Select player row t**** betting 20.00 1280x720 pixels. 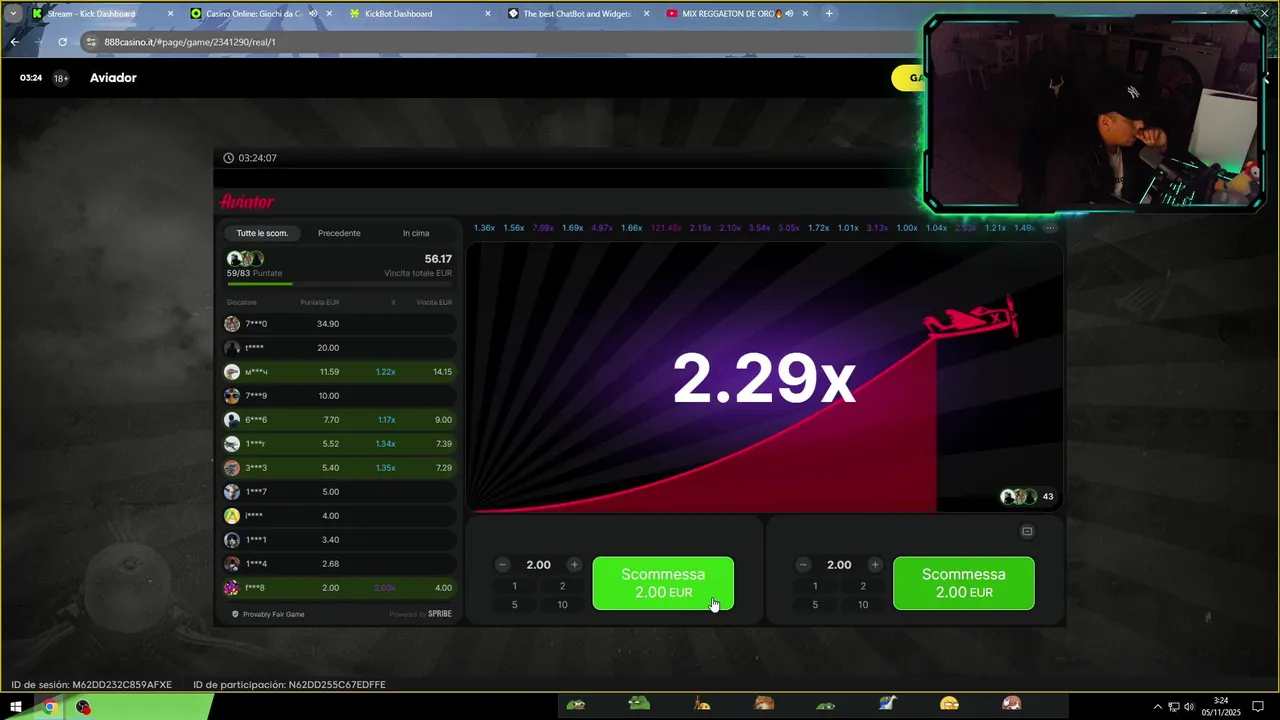click(339, 348)
